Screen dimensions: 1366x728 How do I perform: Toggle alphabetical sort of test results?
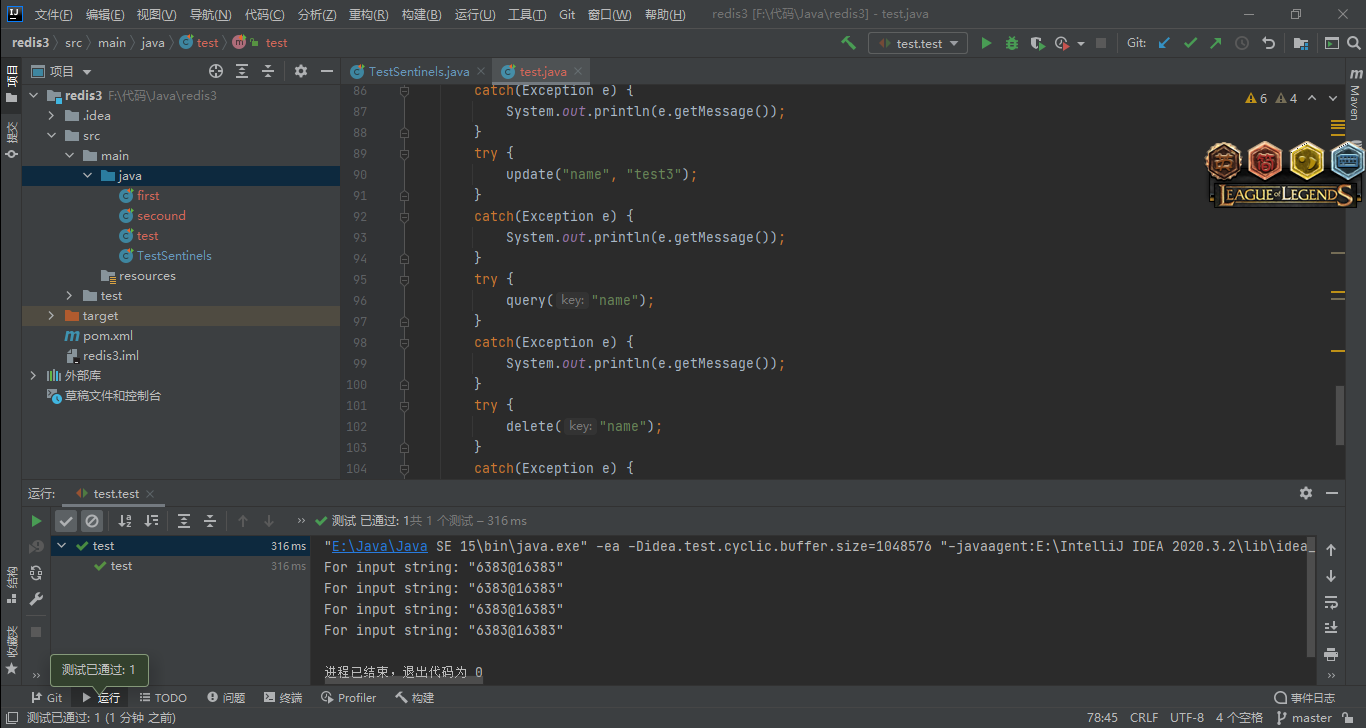pos(125,521)
